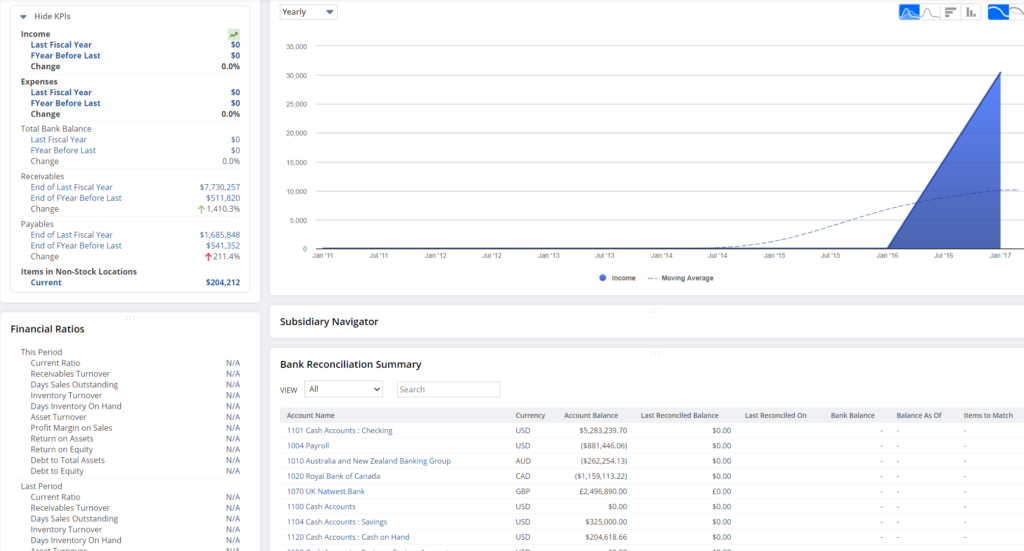Focus the bank reconciliation Search field
This screenshot has width=1024, height=551.
pos(449,389)
